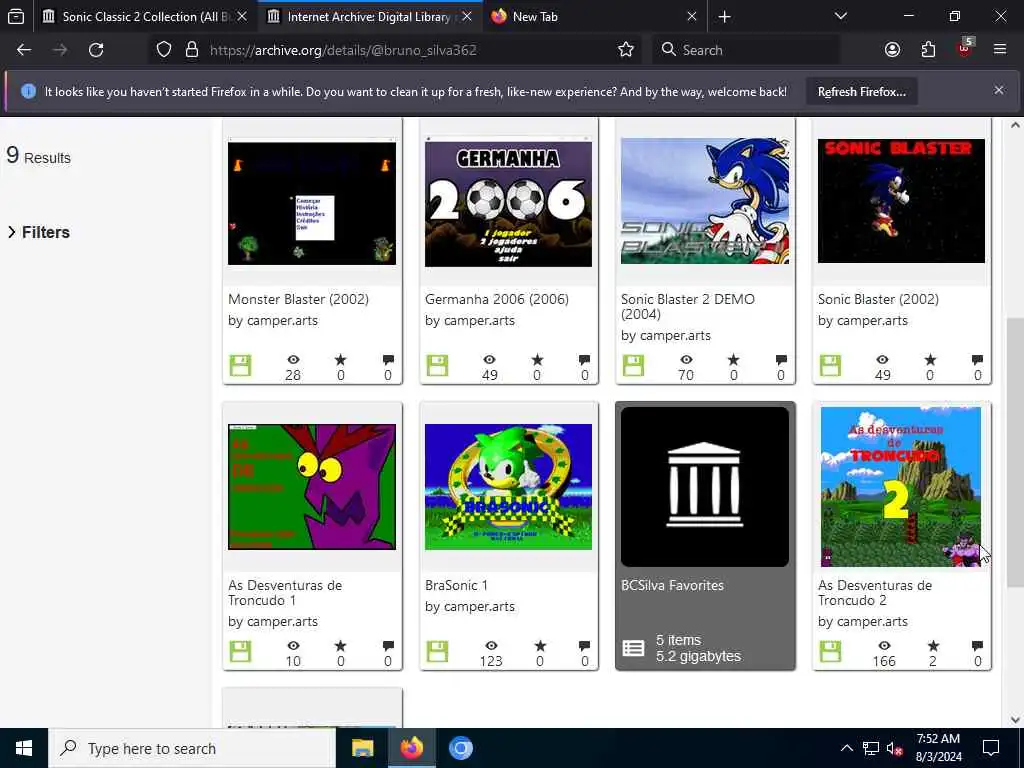Click the BraSonic green hedgehog thumbnail

click(x=508, y=487)
